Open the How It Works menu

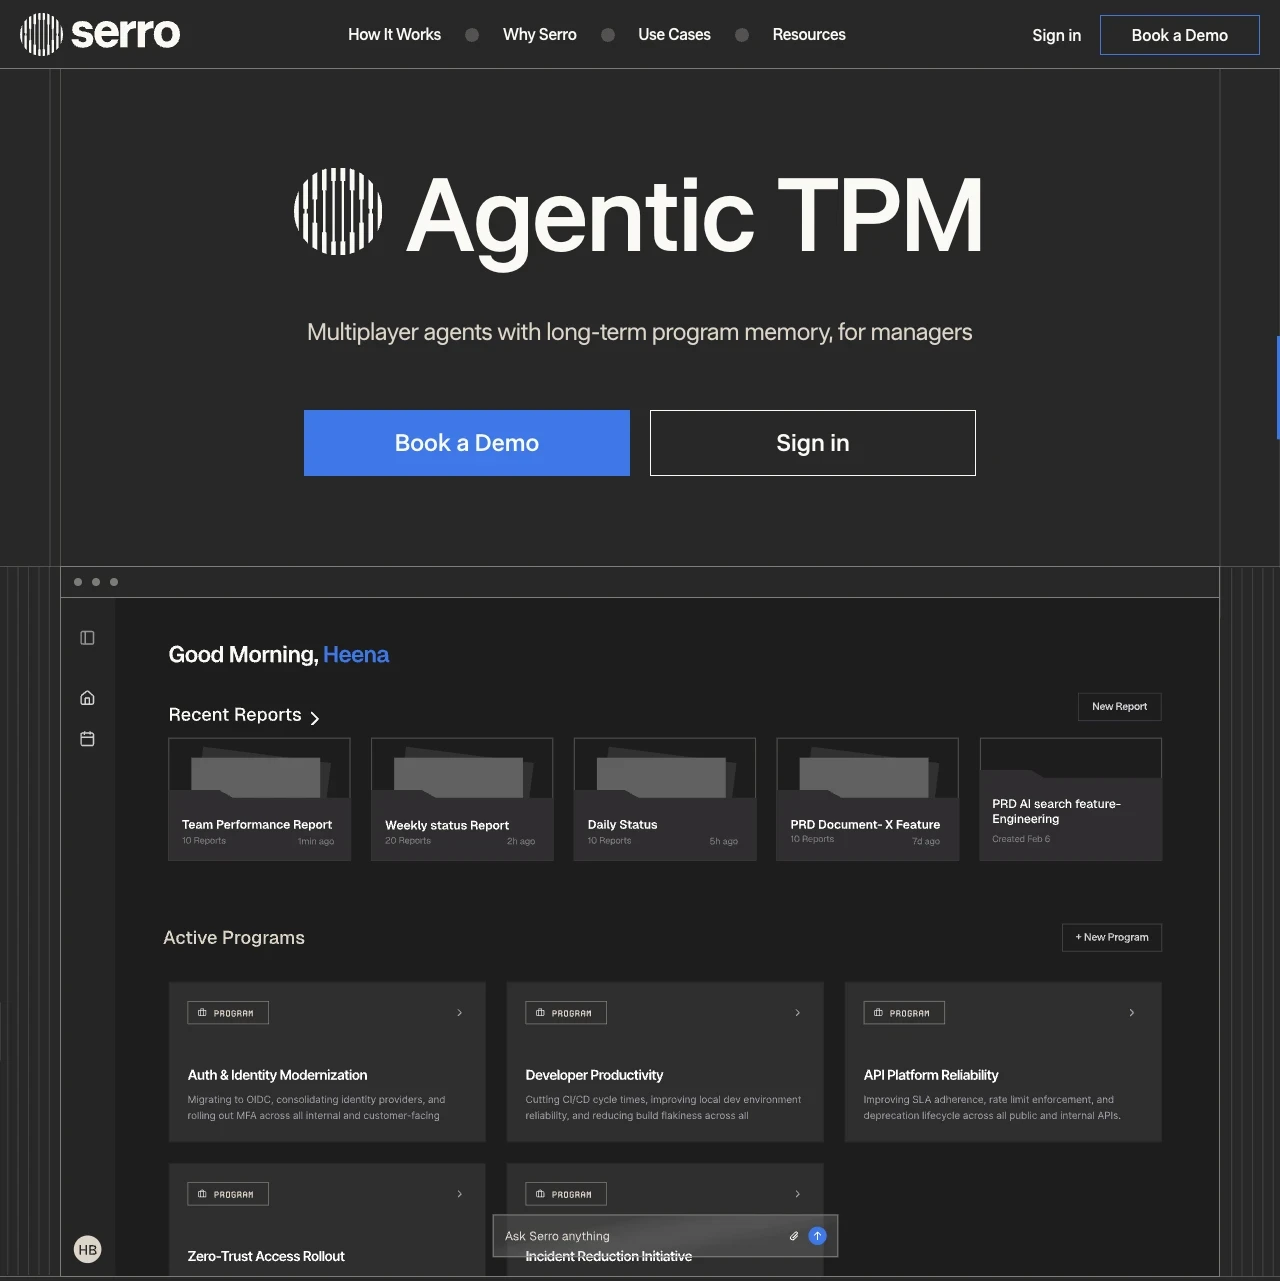394,34
